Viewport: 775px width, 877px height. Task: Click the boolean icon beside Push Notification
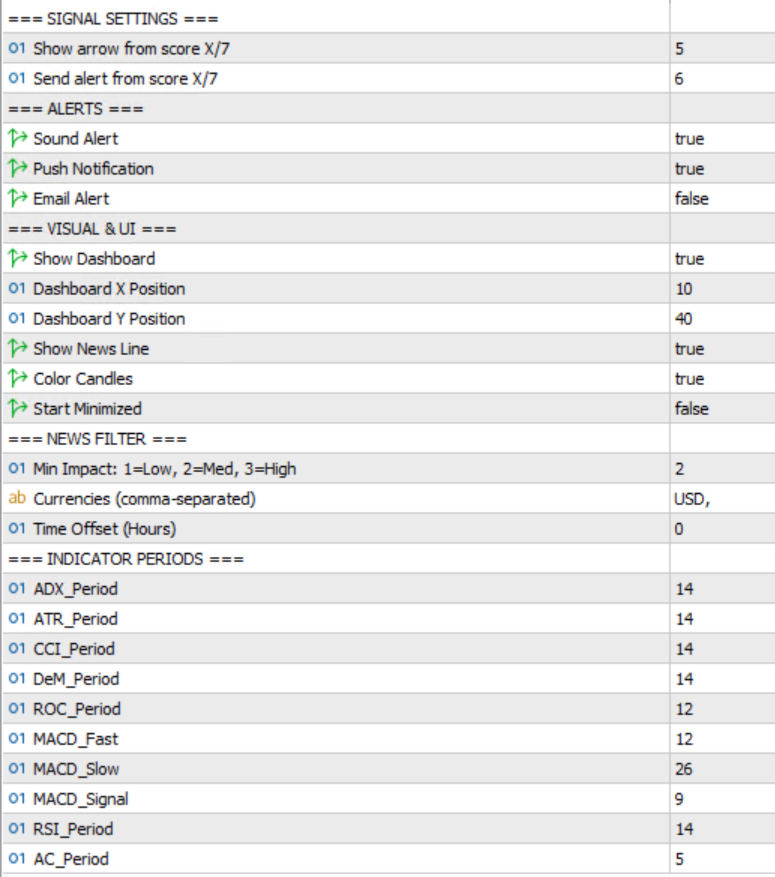[17, 169]
